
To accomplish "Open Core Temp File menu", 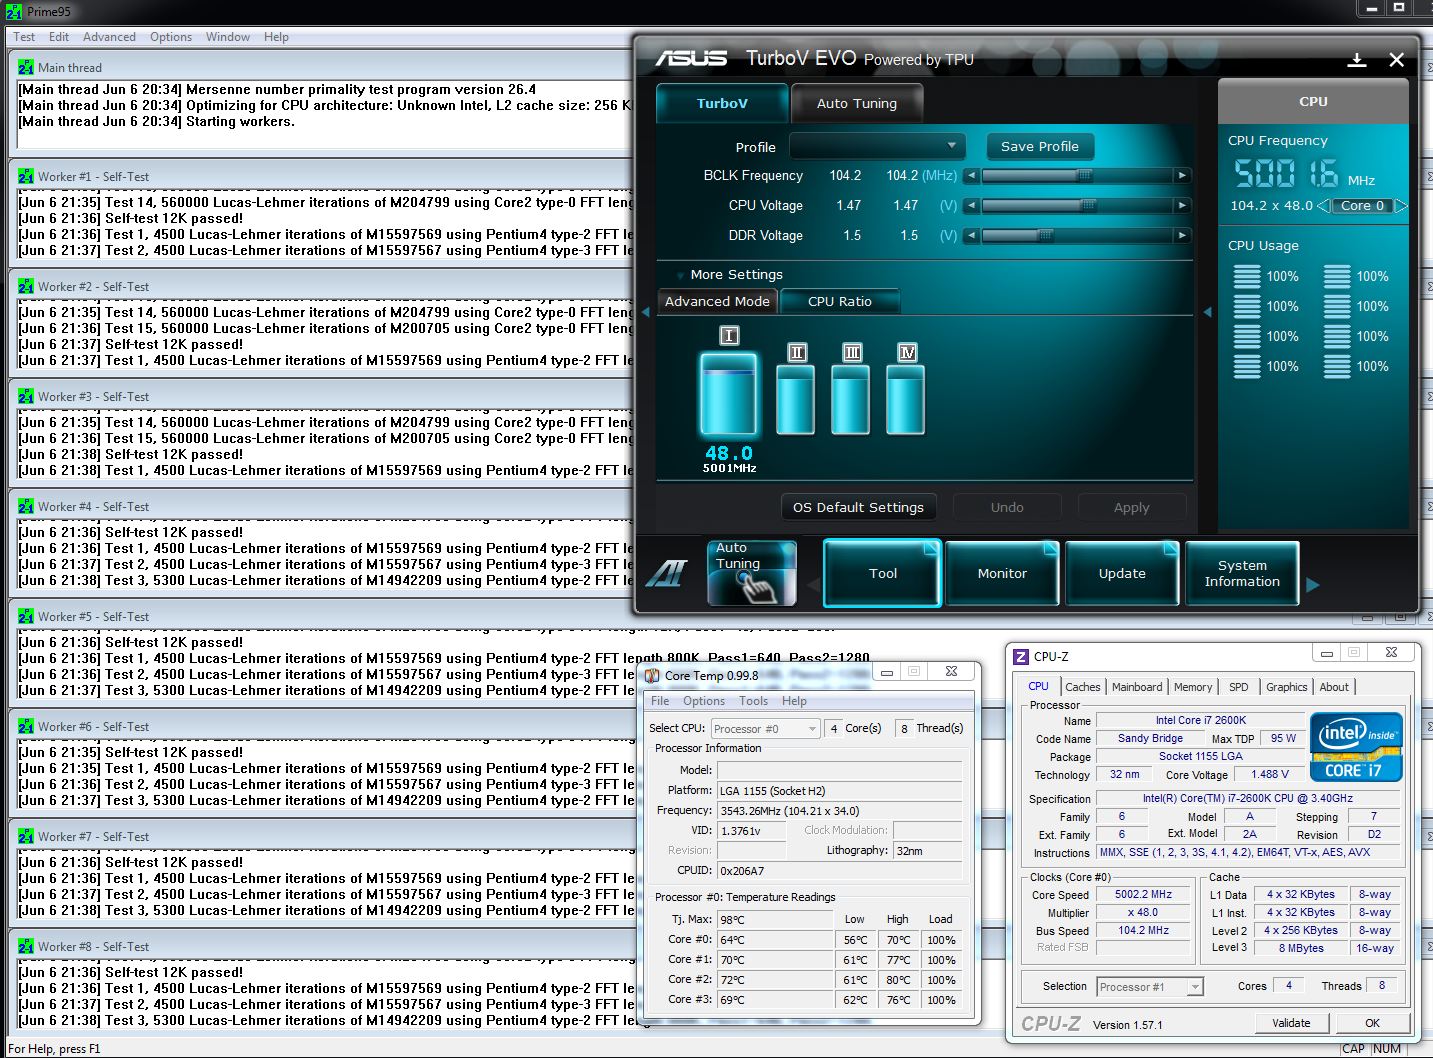I will pyautogui.click(x=660, y=701).
